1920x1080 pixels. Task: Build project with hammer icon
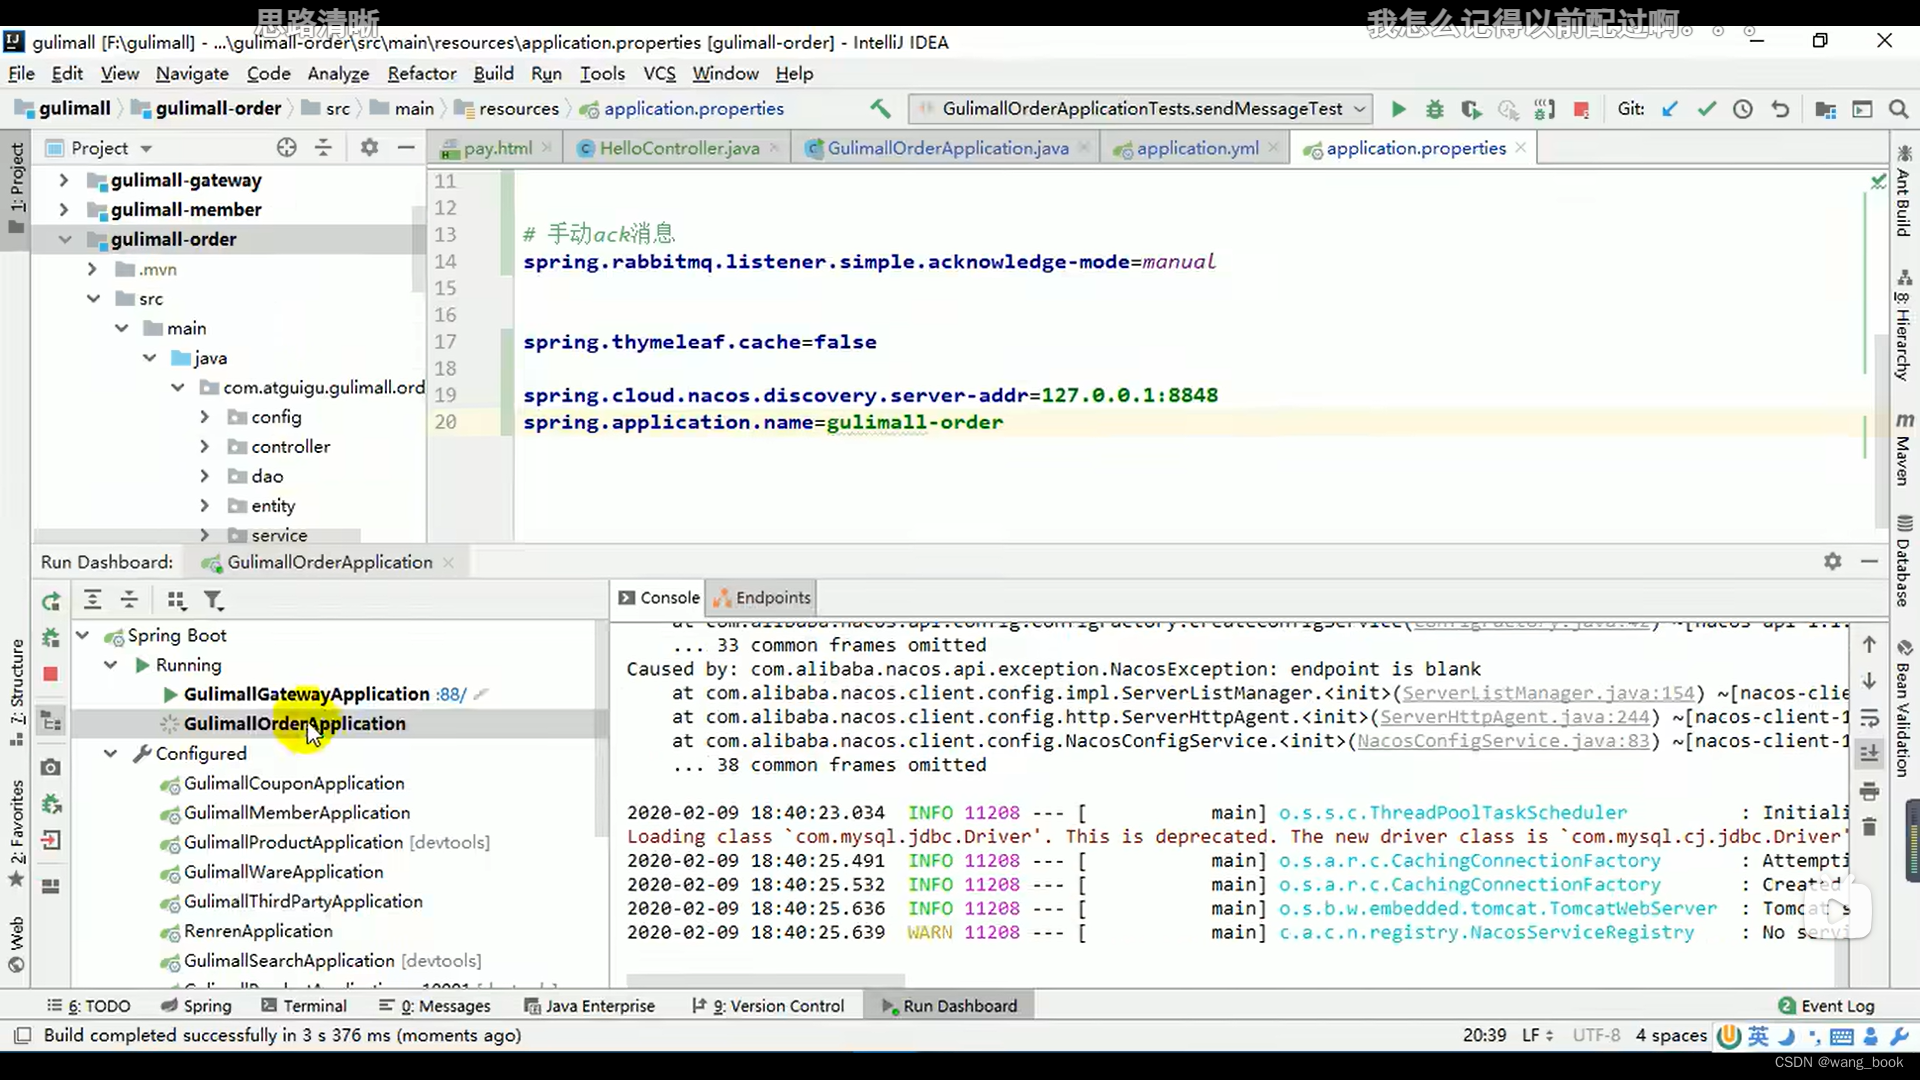tap(880, 108)
